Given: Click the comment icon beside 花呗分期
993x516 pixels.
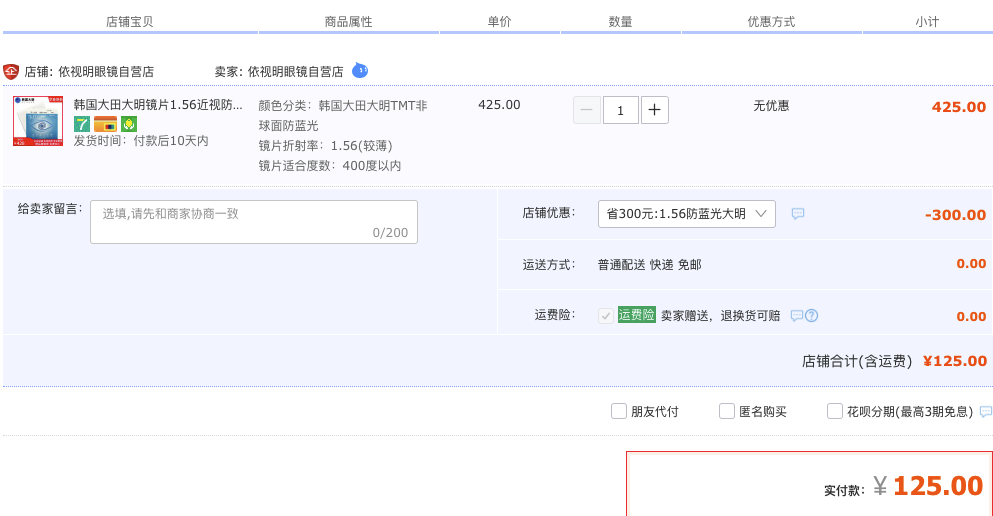Looking at the screenshot, I should (986, 412).
